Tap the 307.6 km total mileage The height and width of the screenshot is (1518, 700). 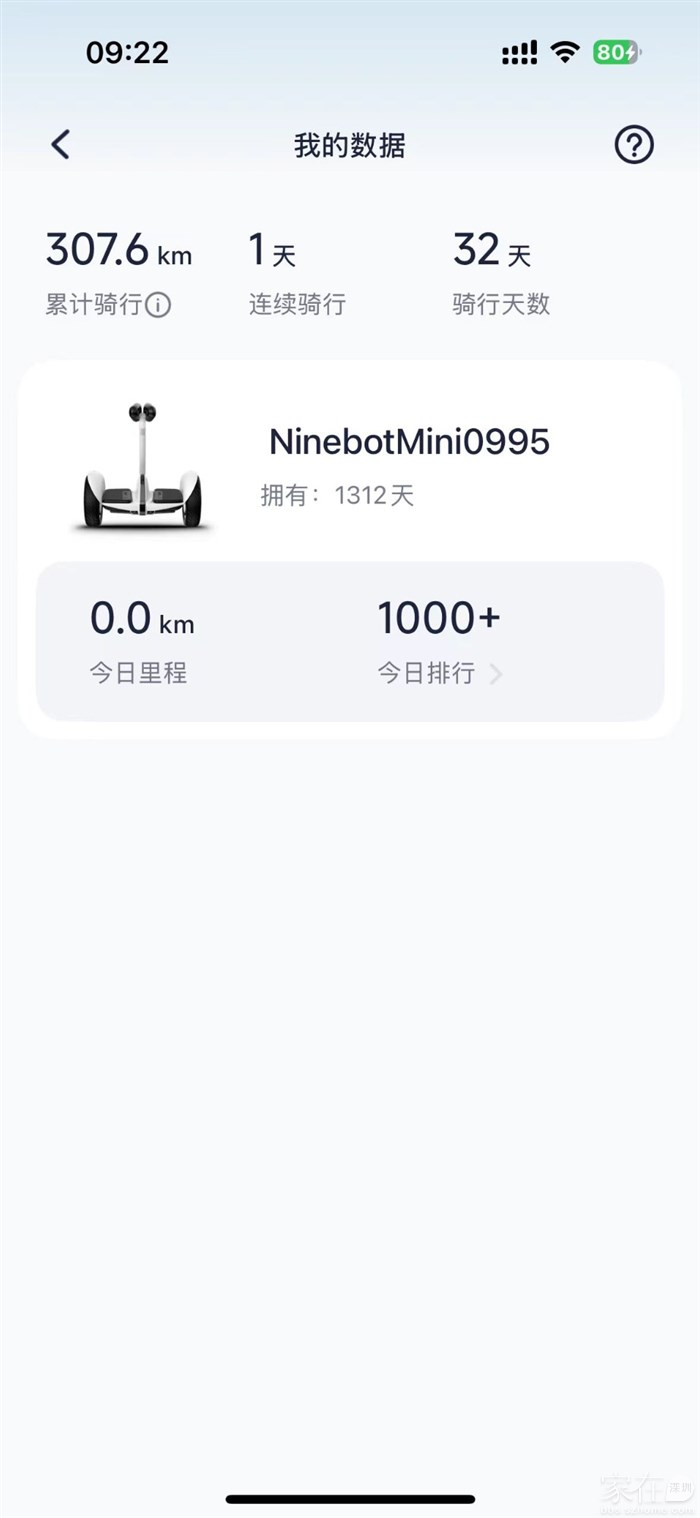tap(118, 250)
